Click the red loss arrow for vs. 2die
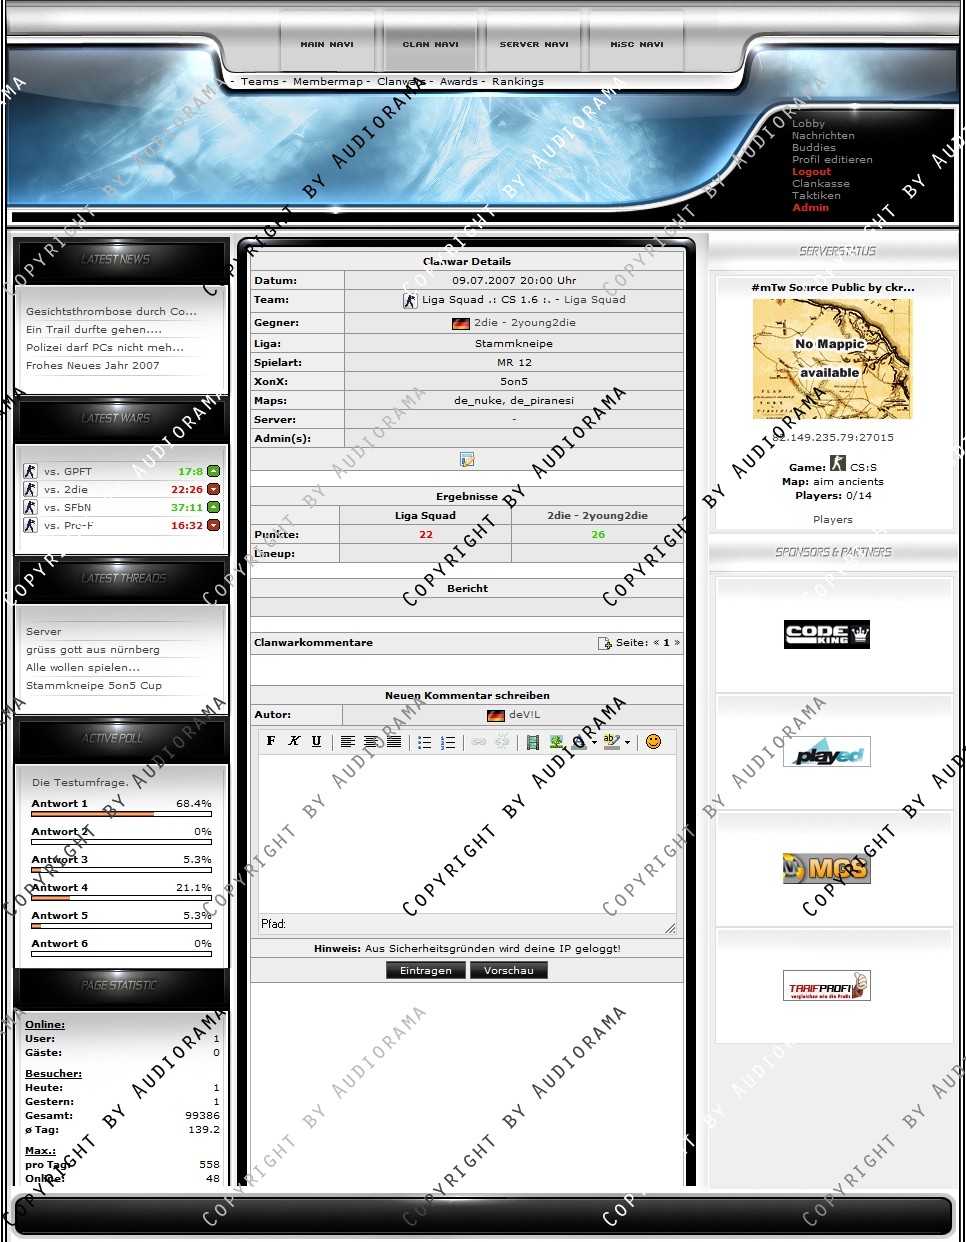Image resolution: width=966 pixels, height=1242 pixels. point(213,489)
